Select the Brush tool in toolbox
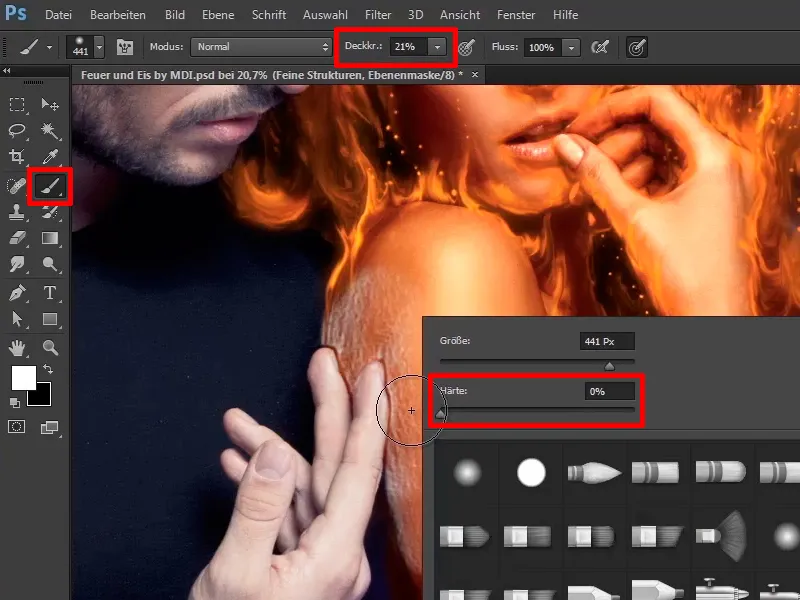The width and height of the screenshot is (800, 600). coord(49,186)
